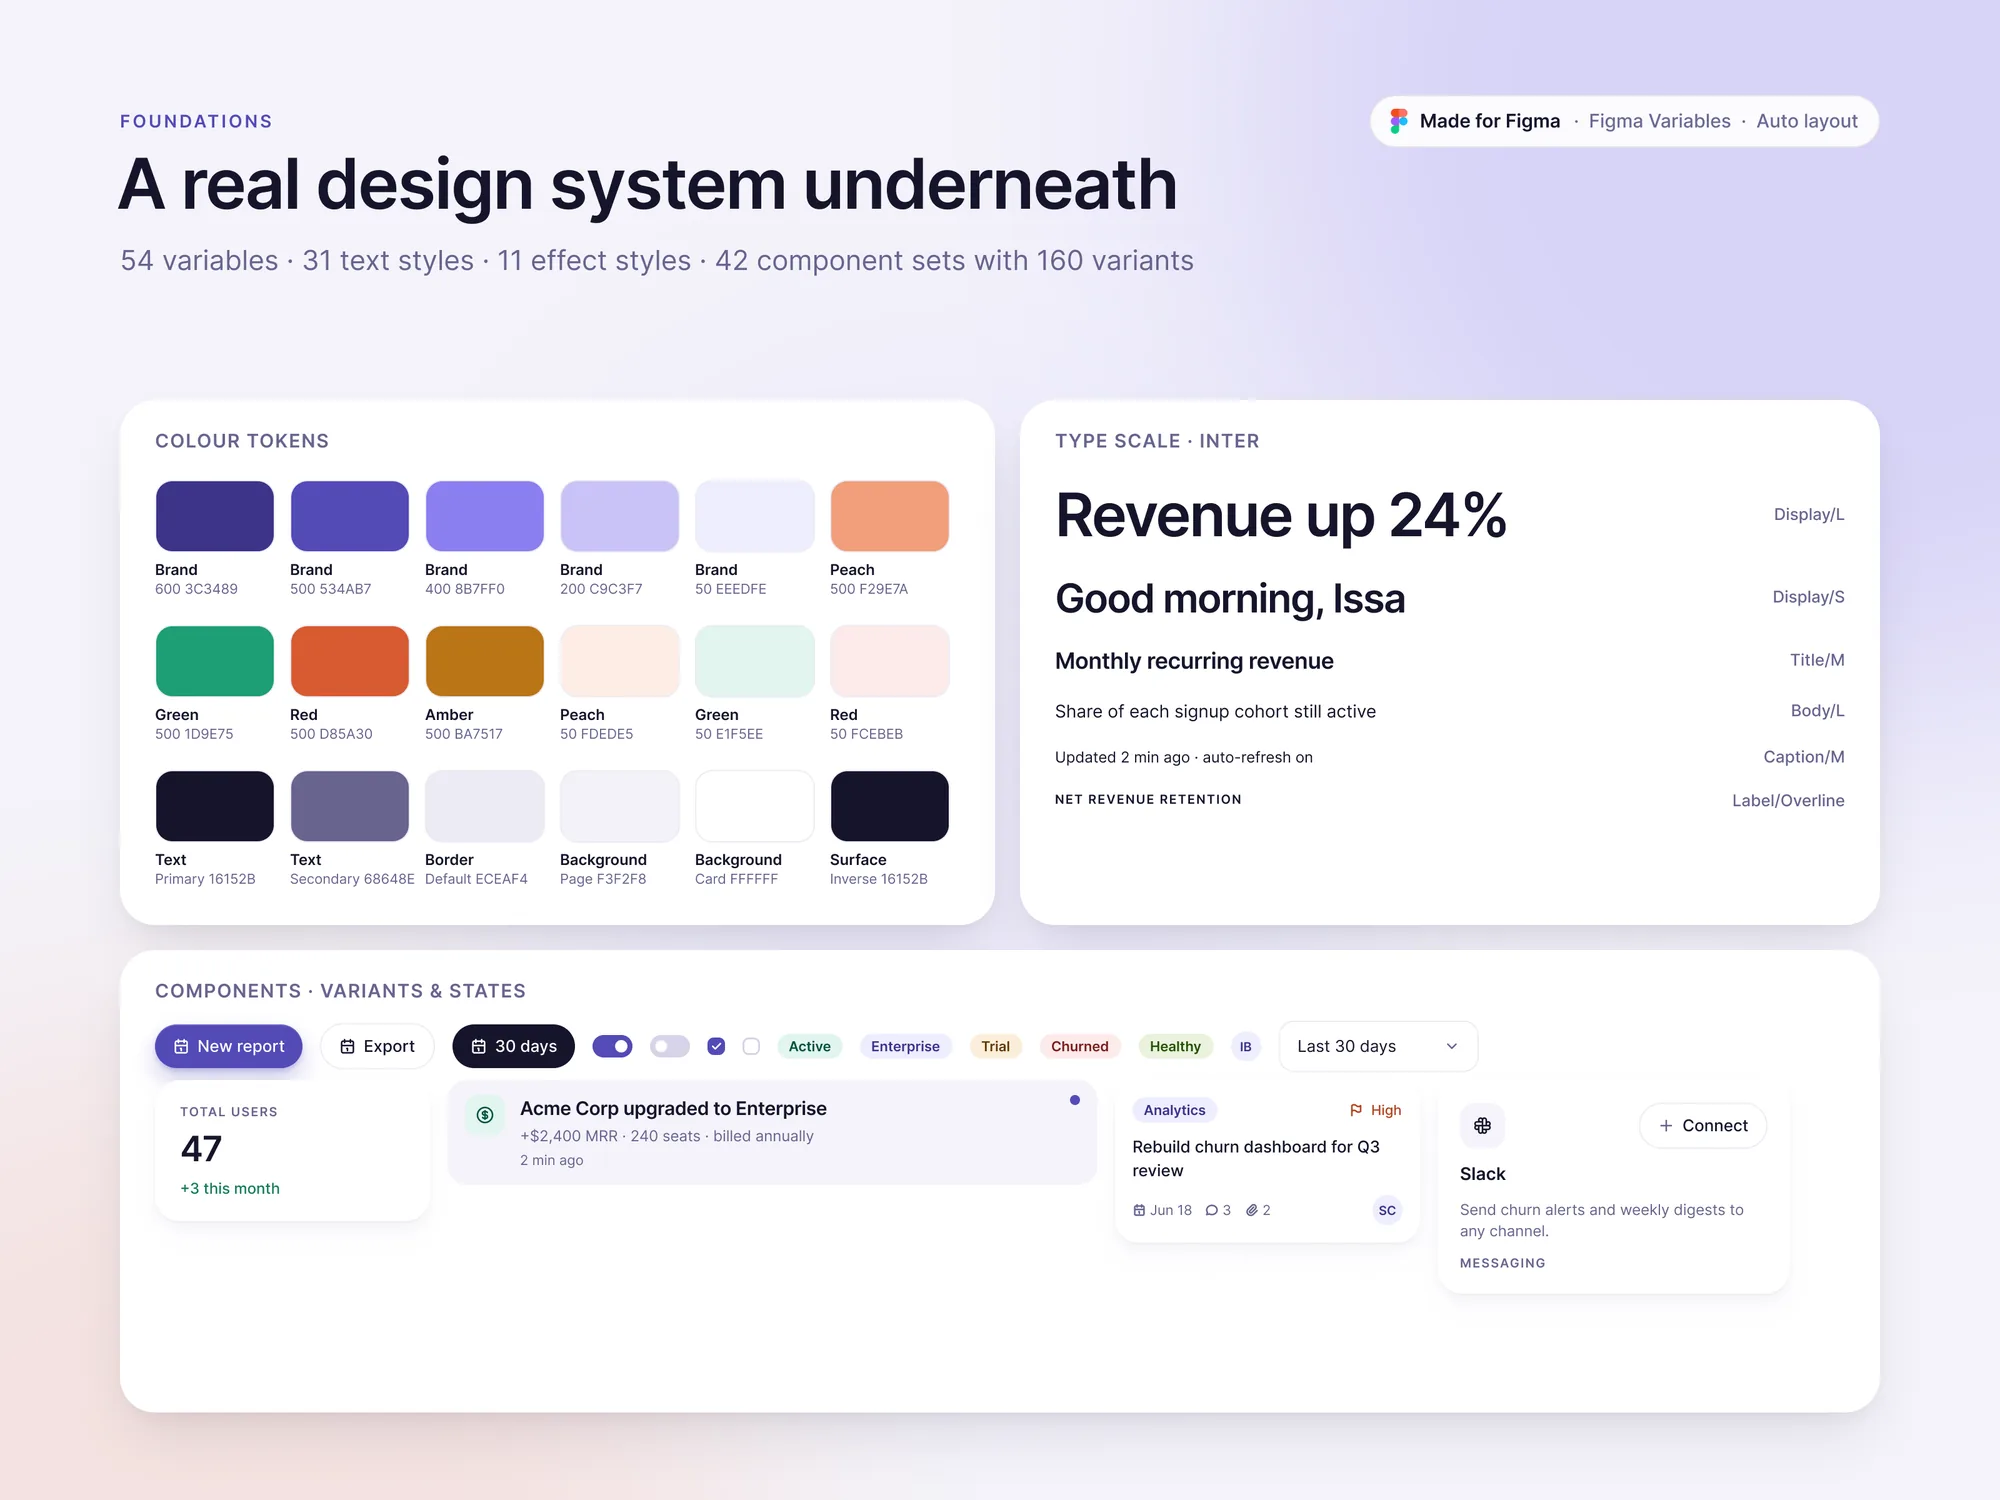This screenshot has height=1500, width=2000.
Task: Uncheck the checked purple checkbox
Action: click(716, 1046)
